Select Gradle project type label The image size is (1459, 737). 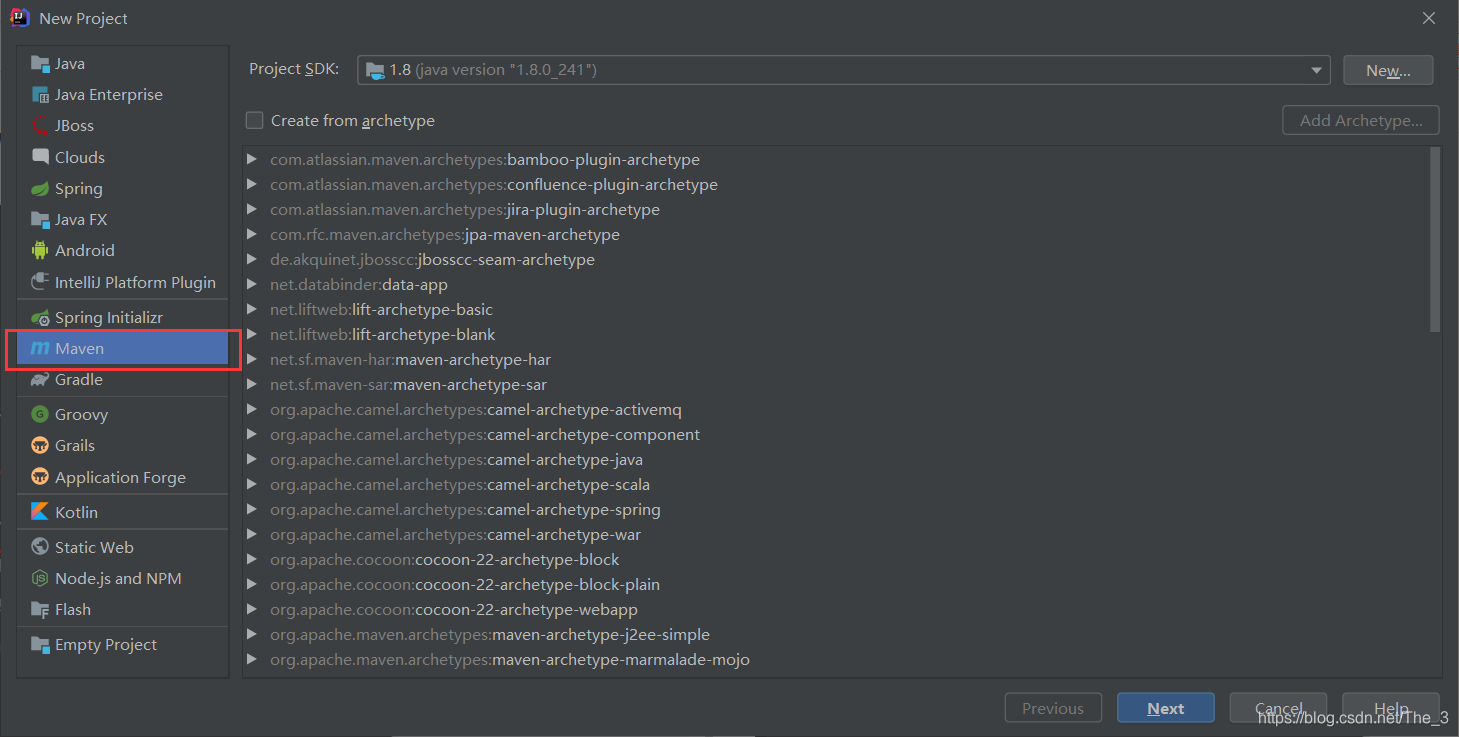coord(79,380)
